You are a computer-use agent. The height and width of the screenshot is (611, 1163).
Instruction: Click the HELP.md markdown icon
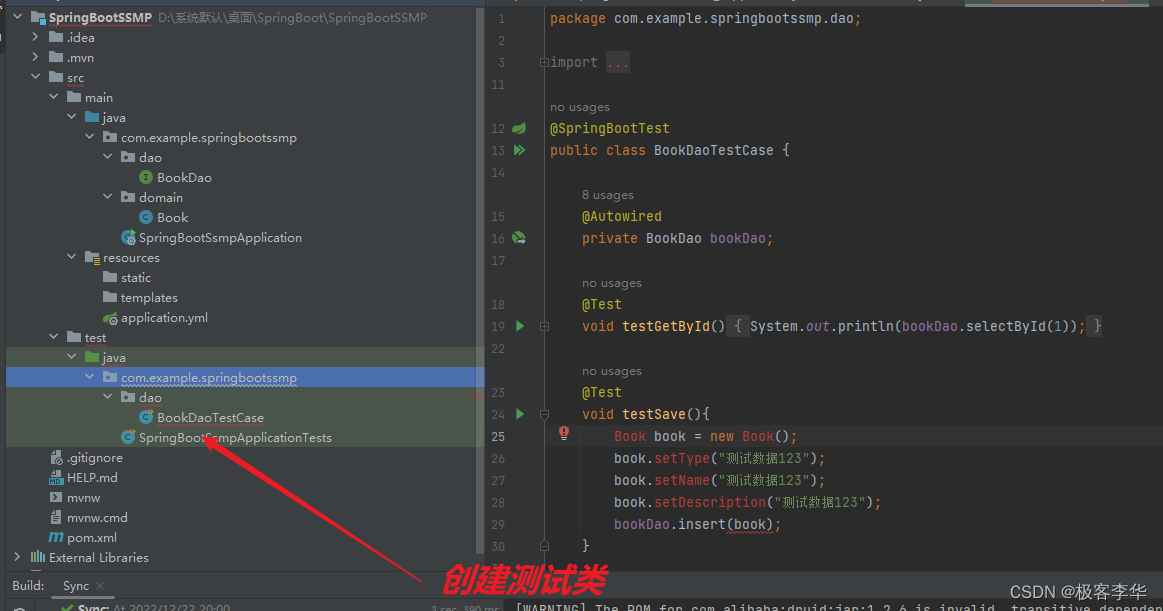(56, 478)
